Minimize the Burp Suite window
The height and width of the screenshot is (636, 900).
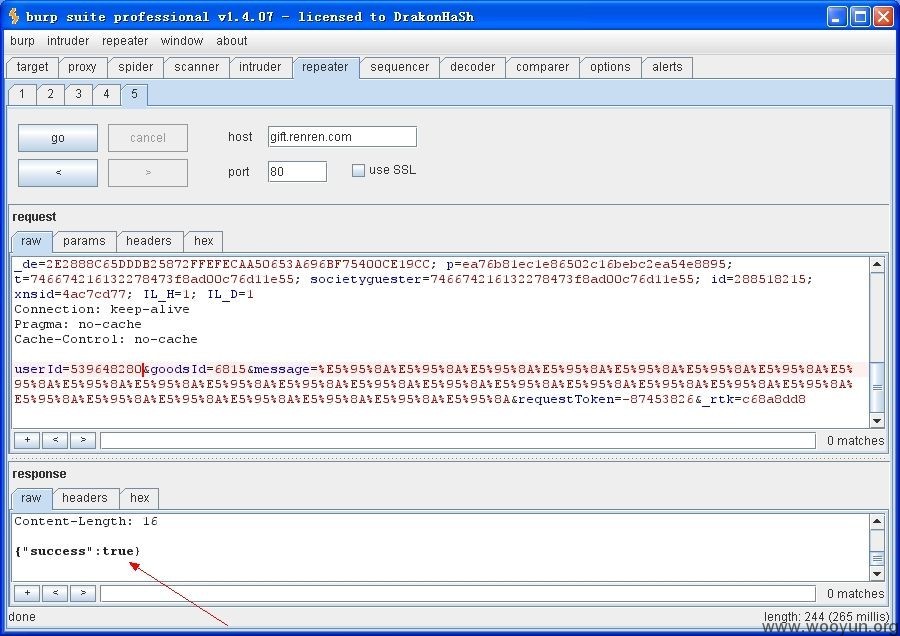837,17
